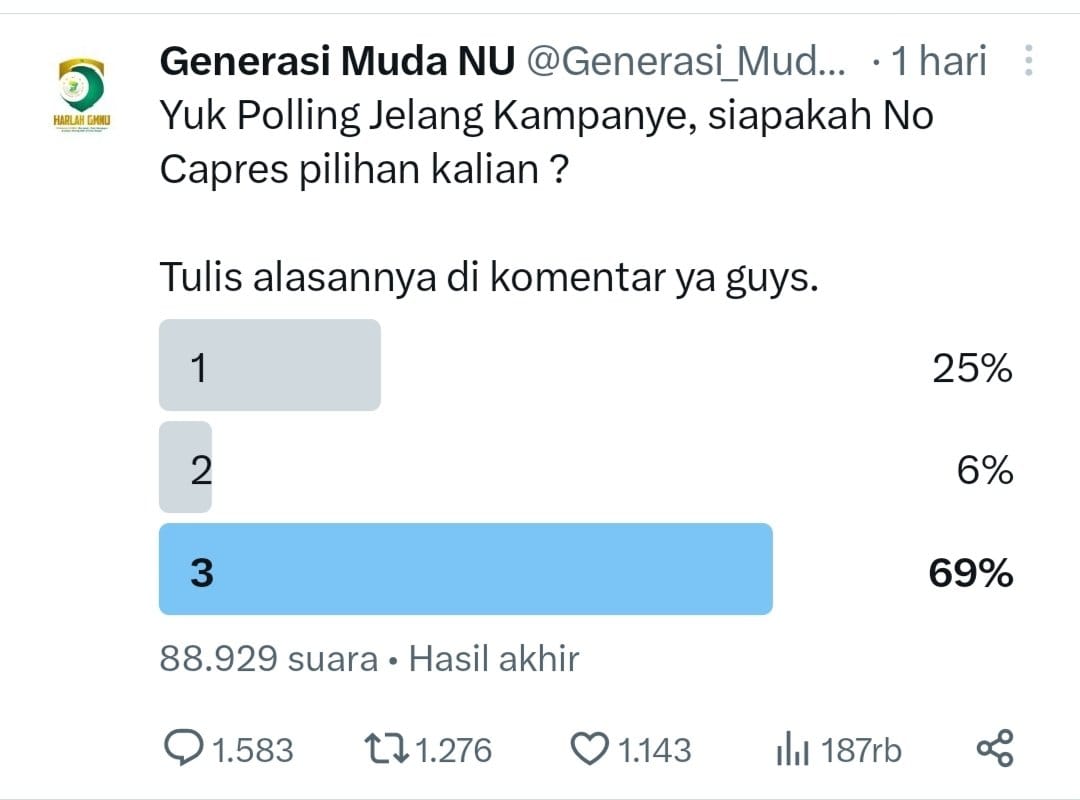Tap the 25% poll result
The height and width of the screenshot is (800, 1080).
click(972, 368)
